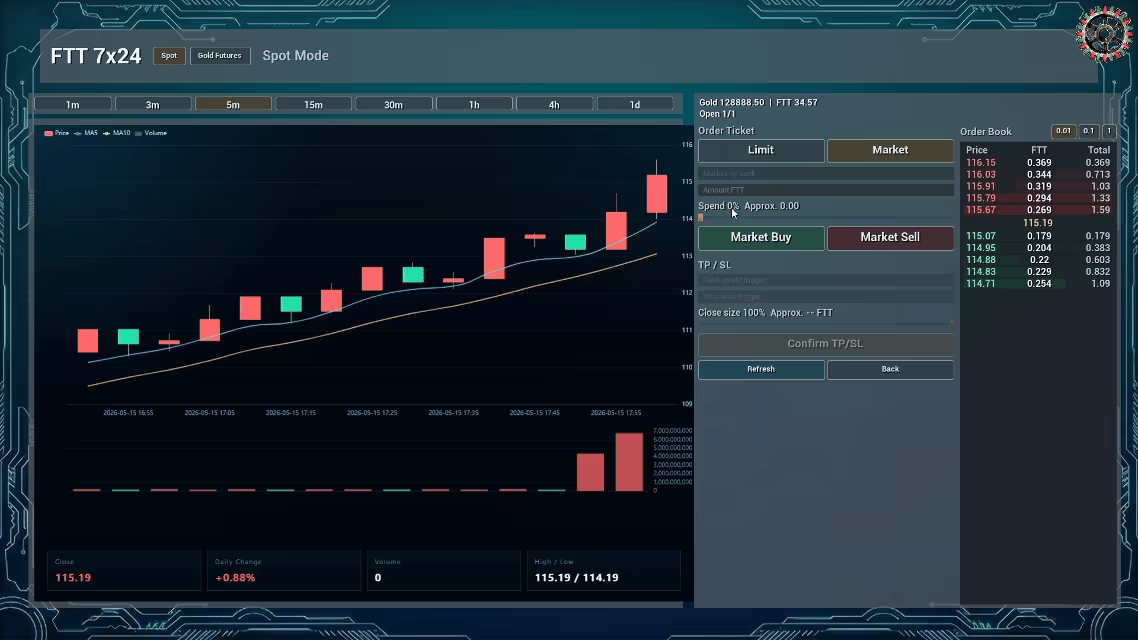
Task: Switch to Gold Futures mode
Action: [x=220, y=56]
